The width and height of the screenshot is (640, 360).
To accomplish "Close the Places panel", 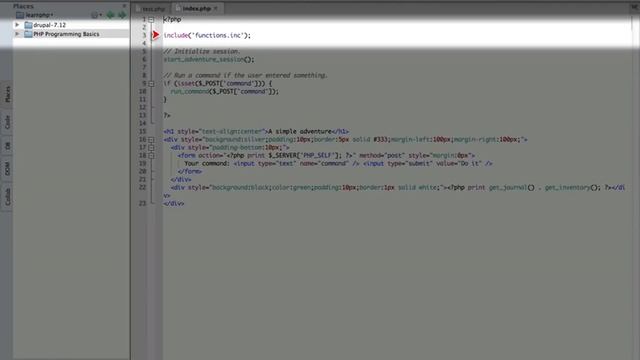I will click(x=124, y=6).
